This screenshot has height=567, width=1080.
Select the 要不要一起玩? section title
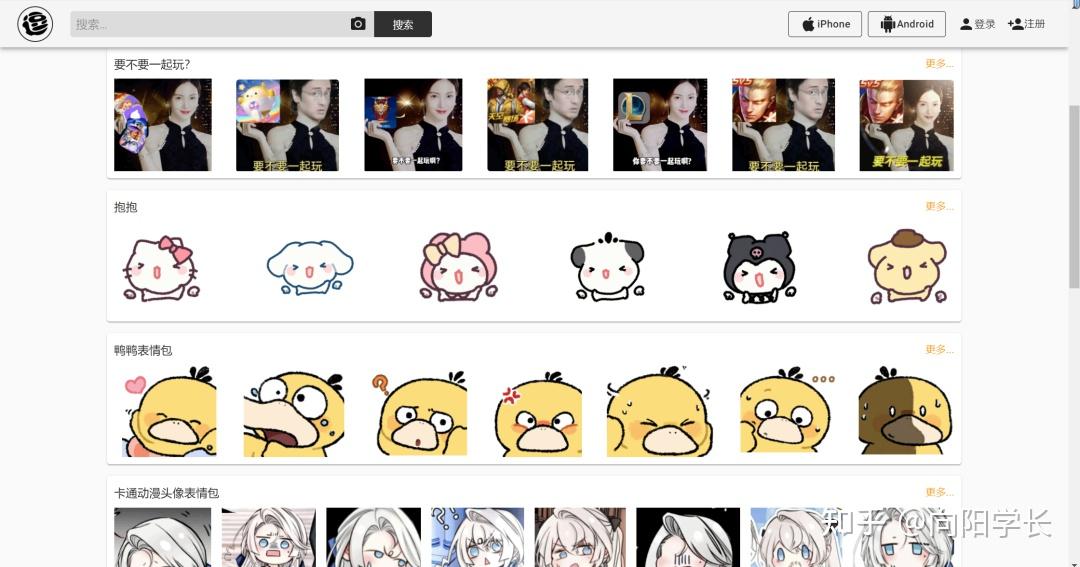point(152,64)
